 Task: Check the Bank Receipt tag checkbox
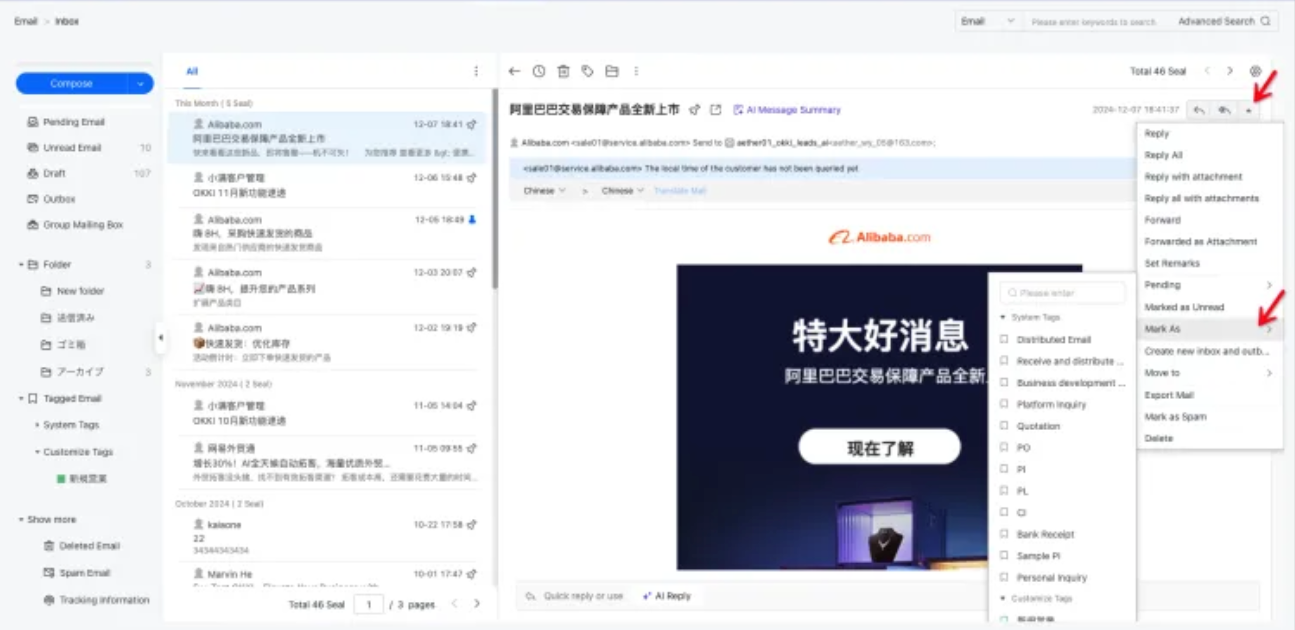coord(1005,535)
